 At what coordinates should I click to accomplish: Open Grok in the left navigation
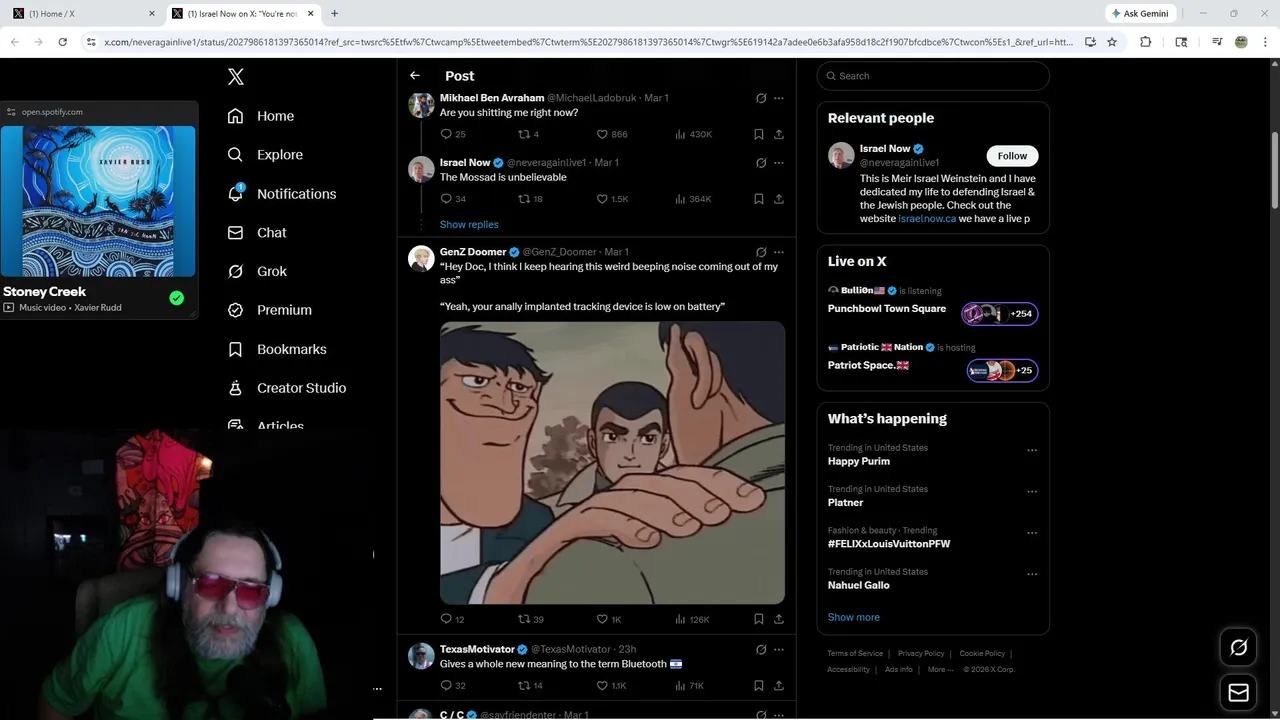tap(257, 271)
